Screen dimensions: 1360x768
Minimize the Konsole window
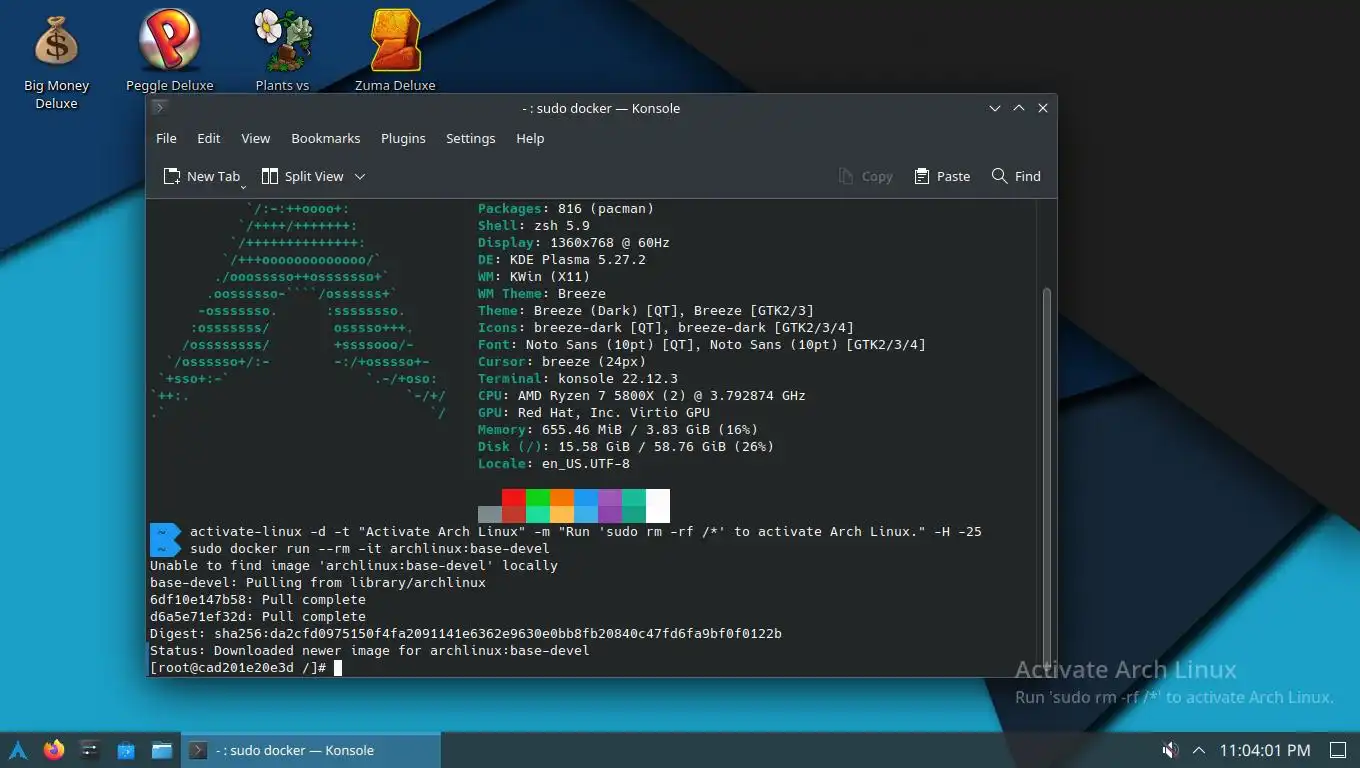click(x=995, y=108)
